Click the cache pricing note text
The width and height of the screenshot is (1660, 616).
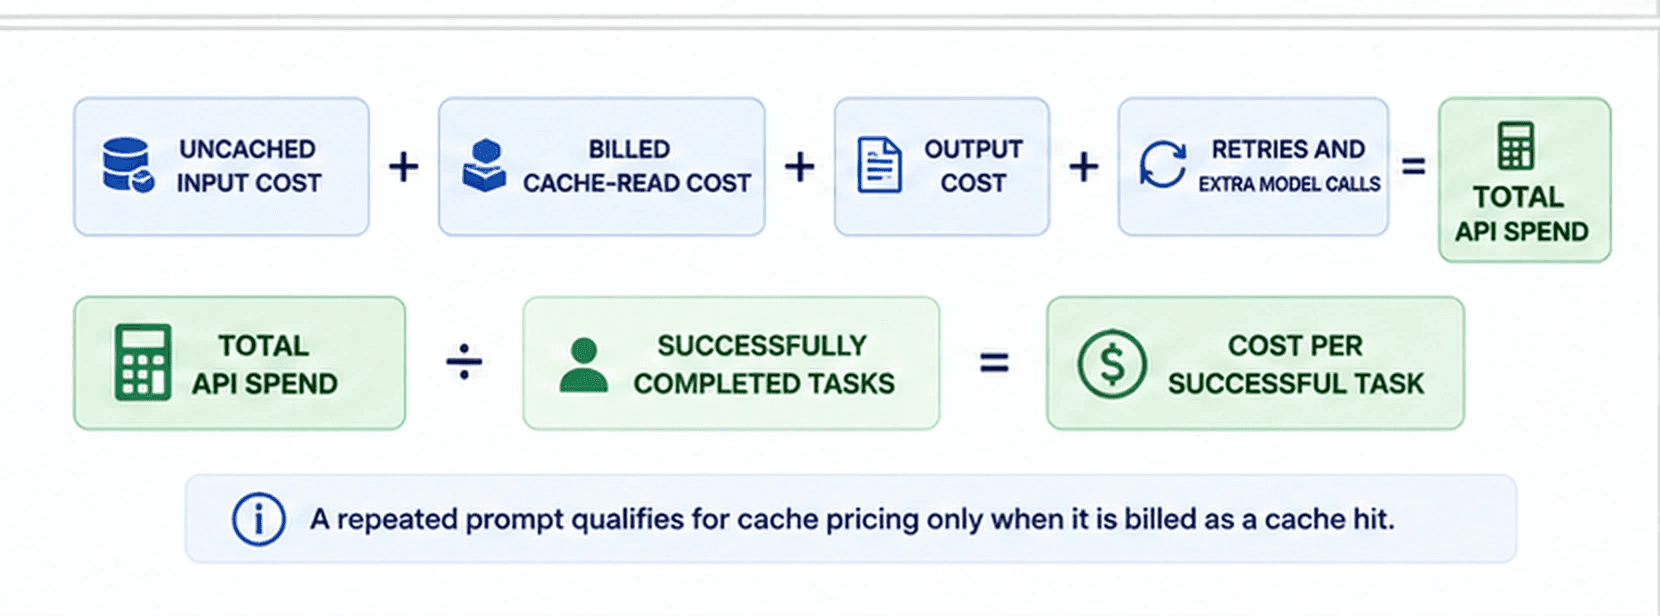(x=852, y=519)
